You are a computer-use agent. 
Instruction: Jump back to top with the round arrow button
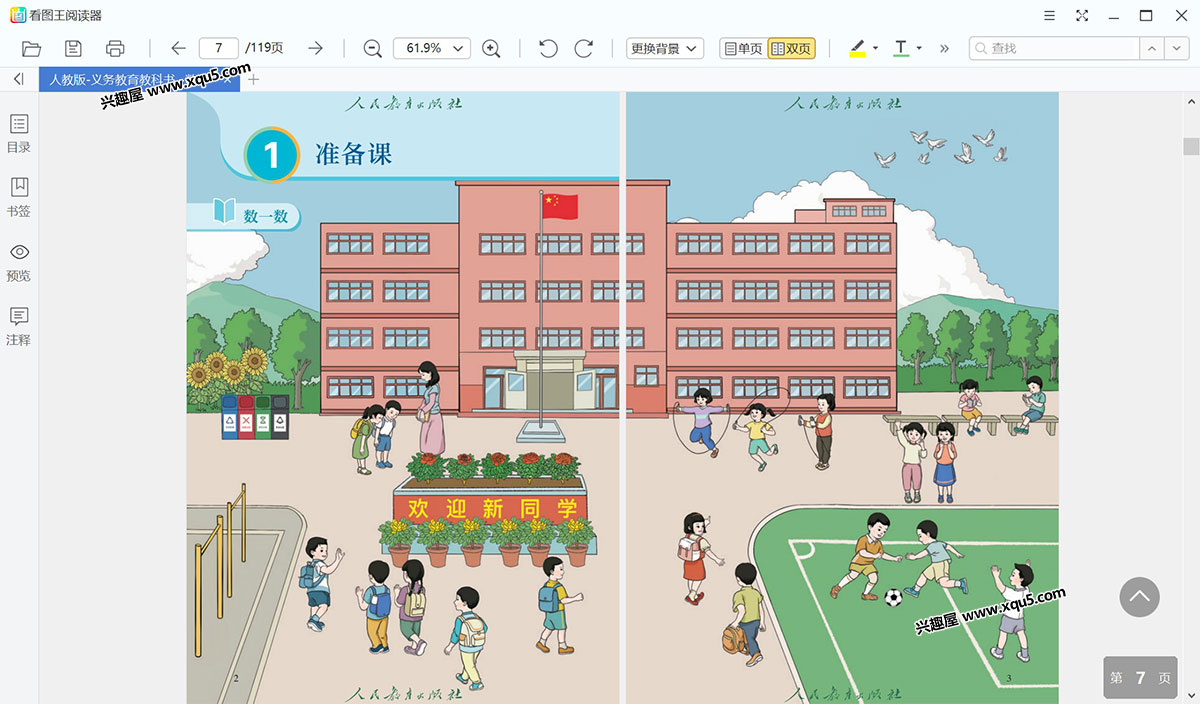(x=1139, y=597)
